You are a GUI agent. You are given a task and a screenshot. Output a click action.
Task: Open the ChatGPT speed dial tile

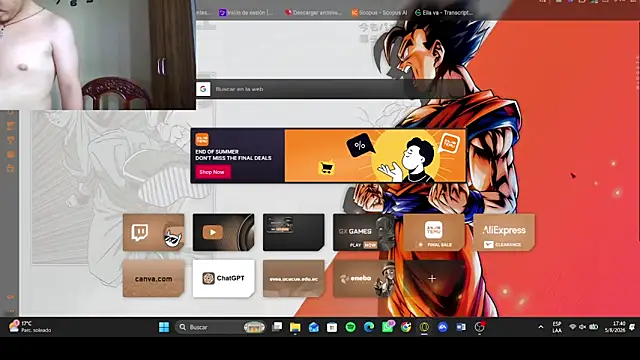223,278
